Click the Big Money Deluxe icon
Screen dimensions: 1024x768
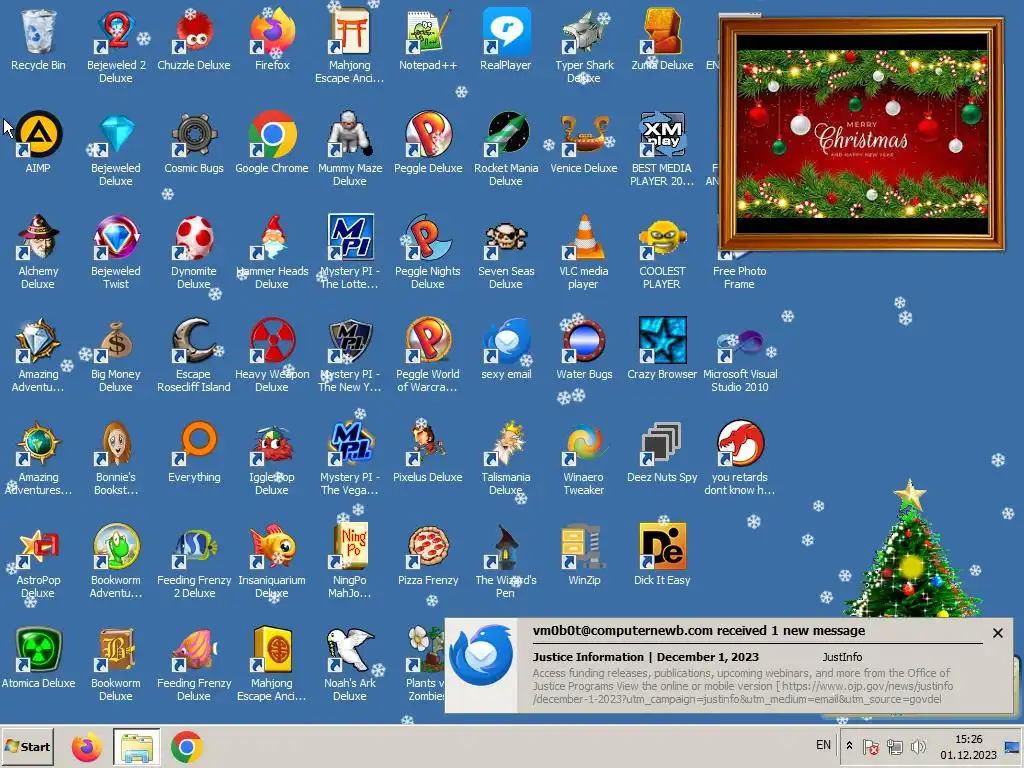click(116, 354)
